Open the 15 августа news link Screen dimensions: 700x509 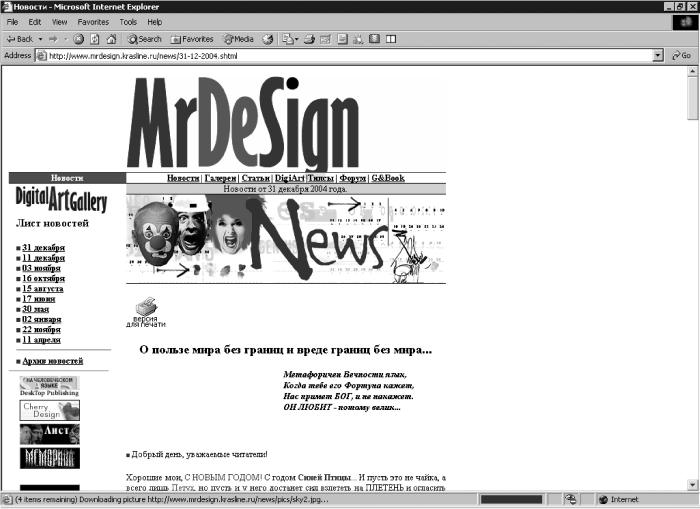43,288
